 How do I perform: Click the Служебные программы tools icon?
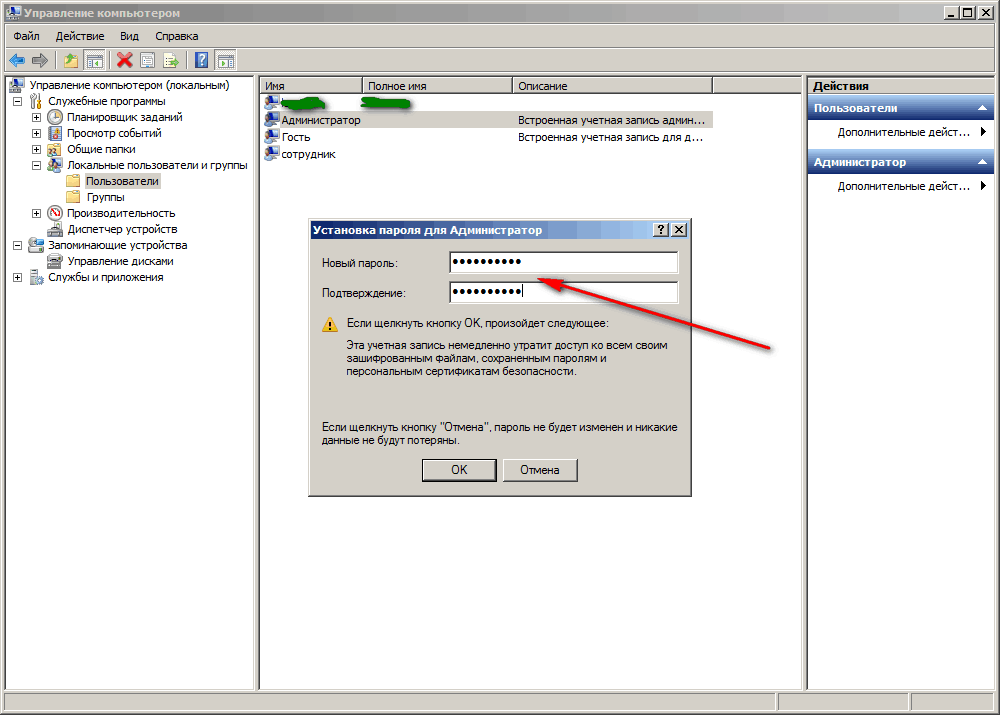[x=36, y=101]
